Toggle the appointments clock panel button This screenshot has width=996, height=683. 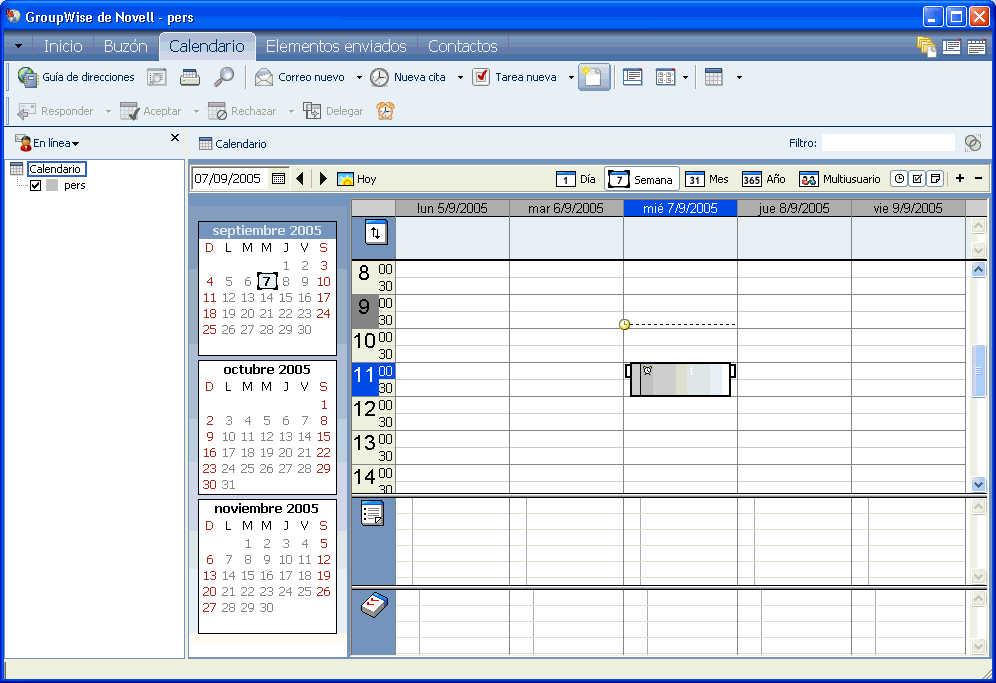pos(899,179)
